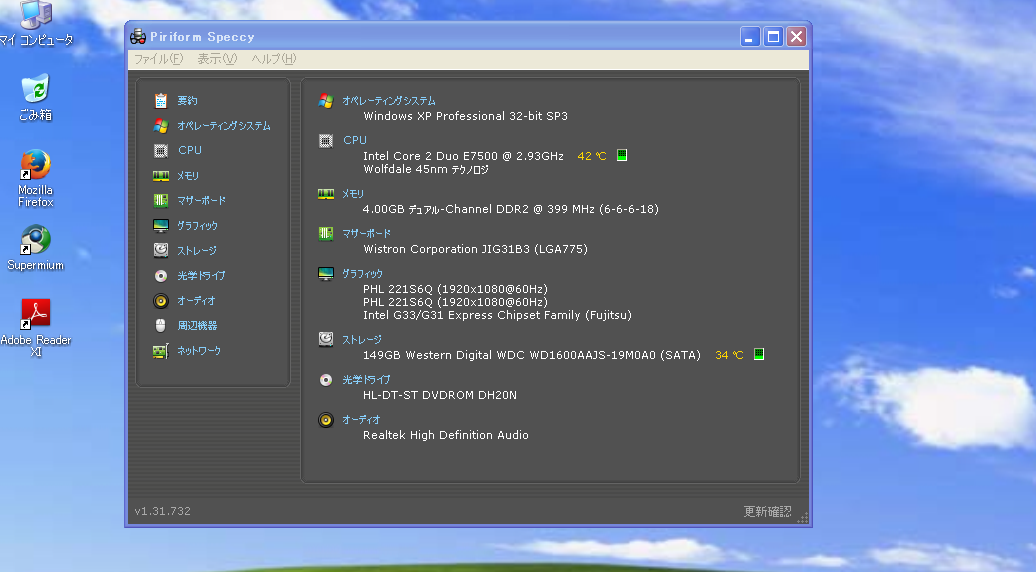Screen dimensions: 1036x572
Task: Click the monitor icon beside sidebar グラフィック
Action: coord(161,226)
